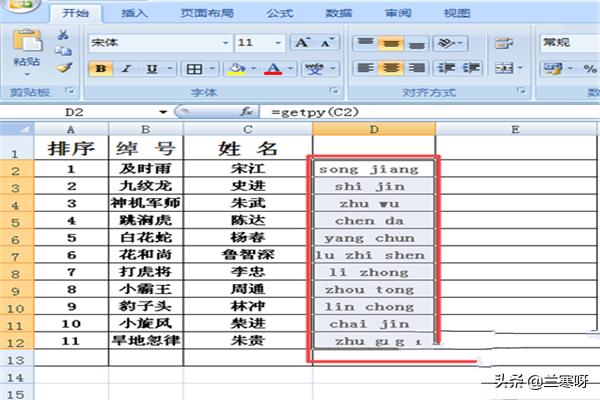Viewport: 600px width, 400px height.
Task: Click the Paste clipboard icon
Action: [x=25, y=44]
